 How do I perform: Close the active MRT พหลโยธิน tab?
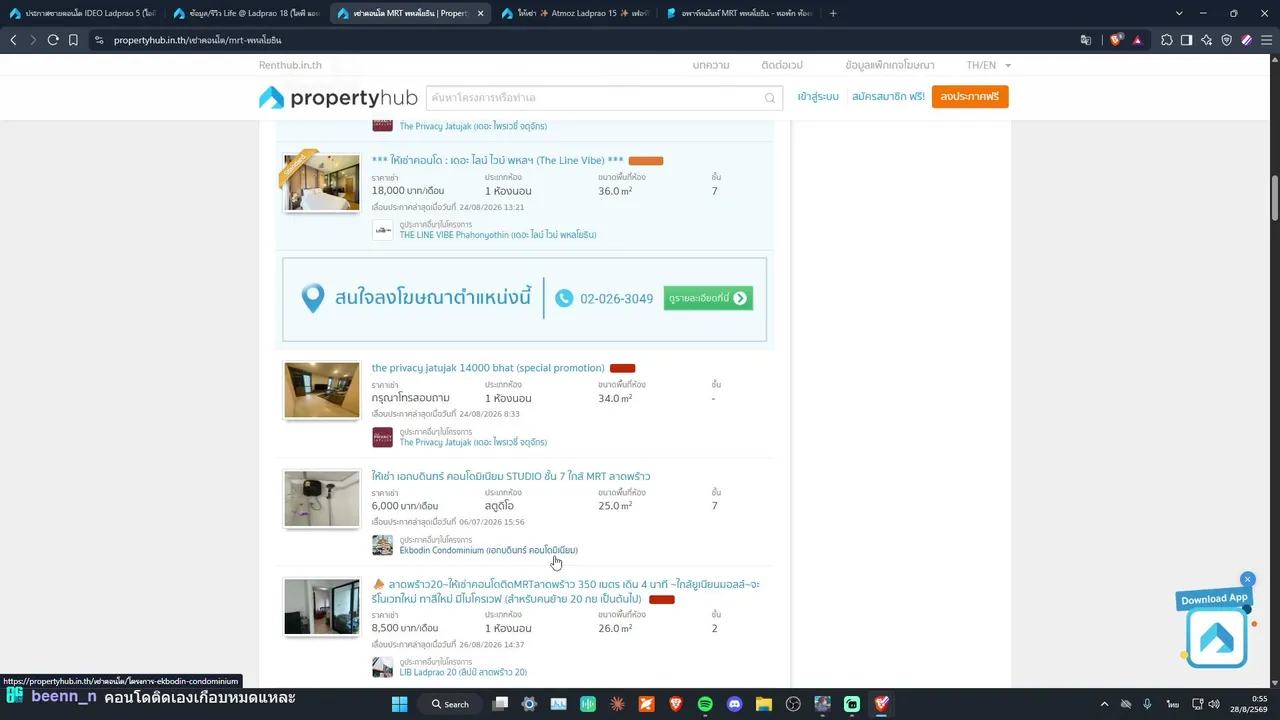(480, 13)
